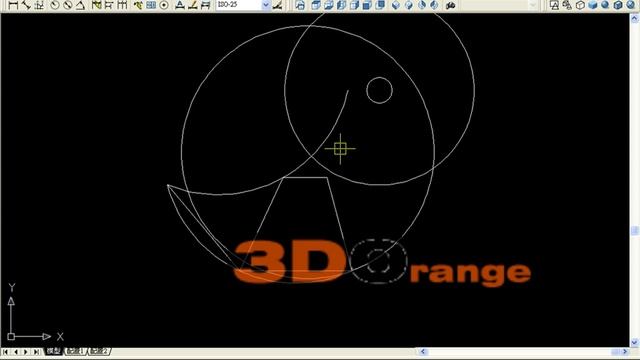Screen dimensions: 640x360
Task: Click the vertical scrollbar thumb
Action: point(635,231)
